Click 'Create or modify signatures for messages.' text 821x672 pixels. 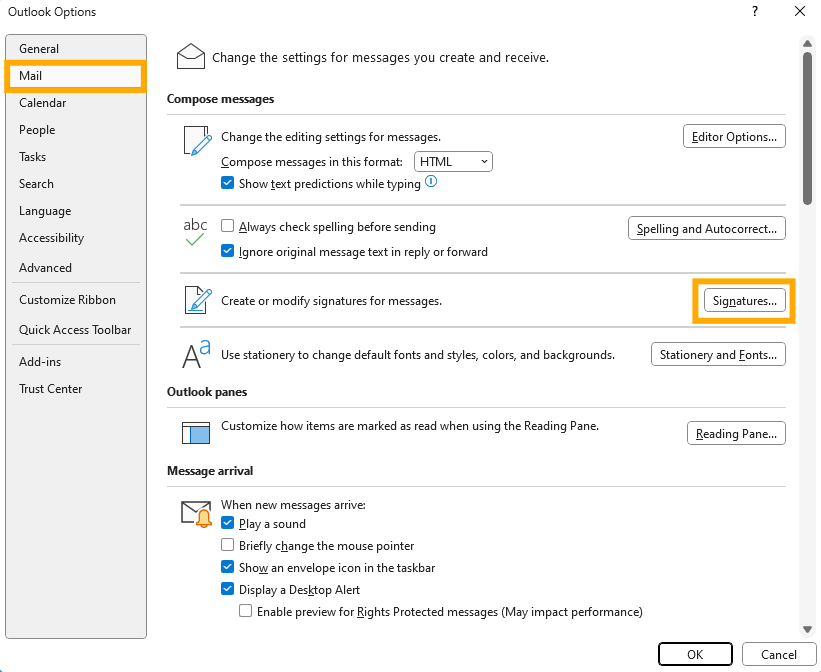click(331, 301)
